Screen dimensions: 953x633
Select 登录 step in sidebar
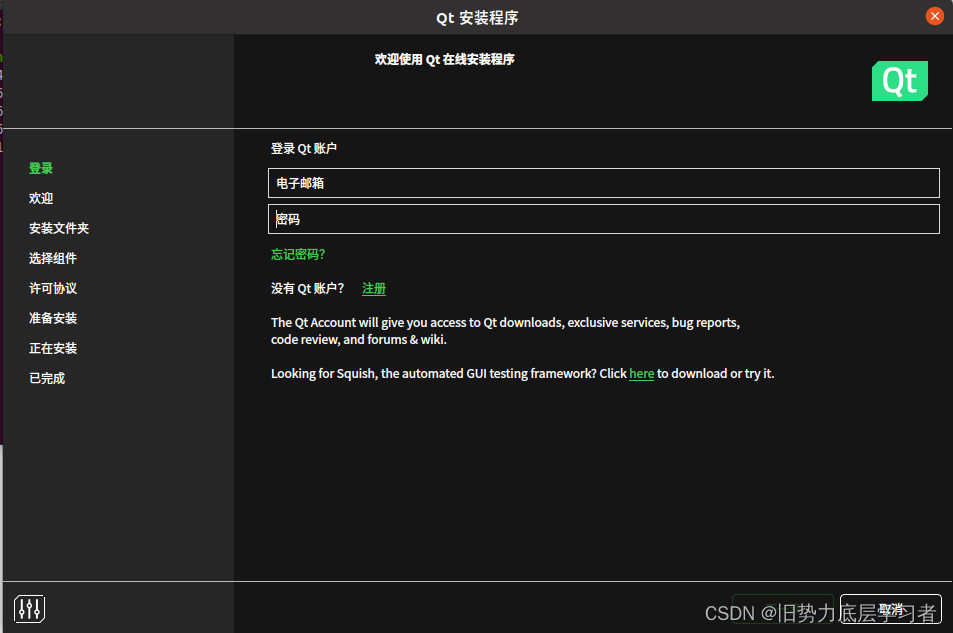(41, 168)
